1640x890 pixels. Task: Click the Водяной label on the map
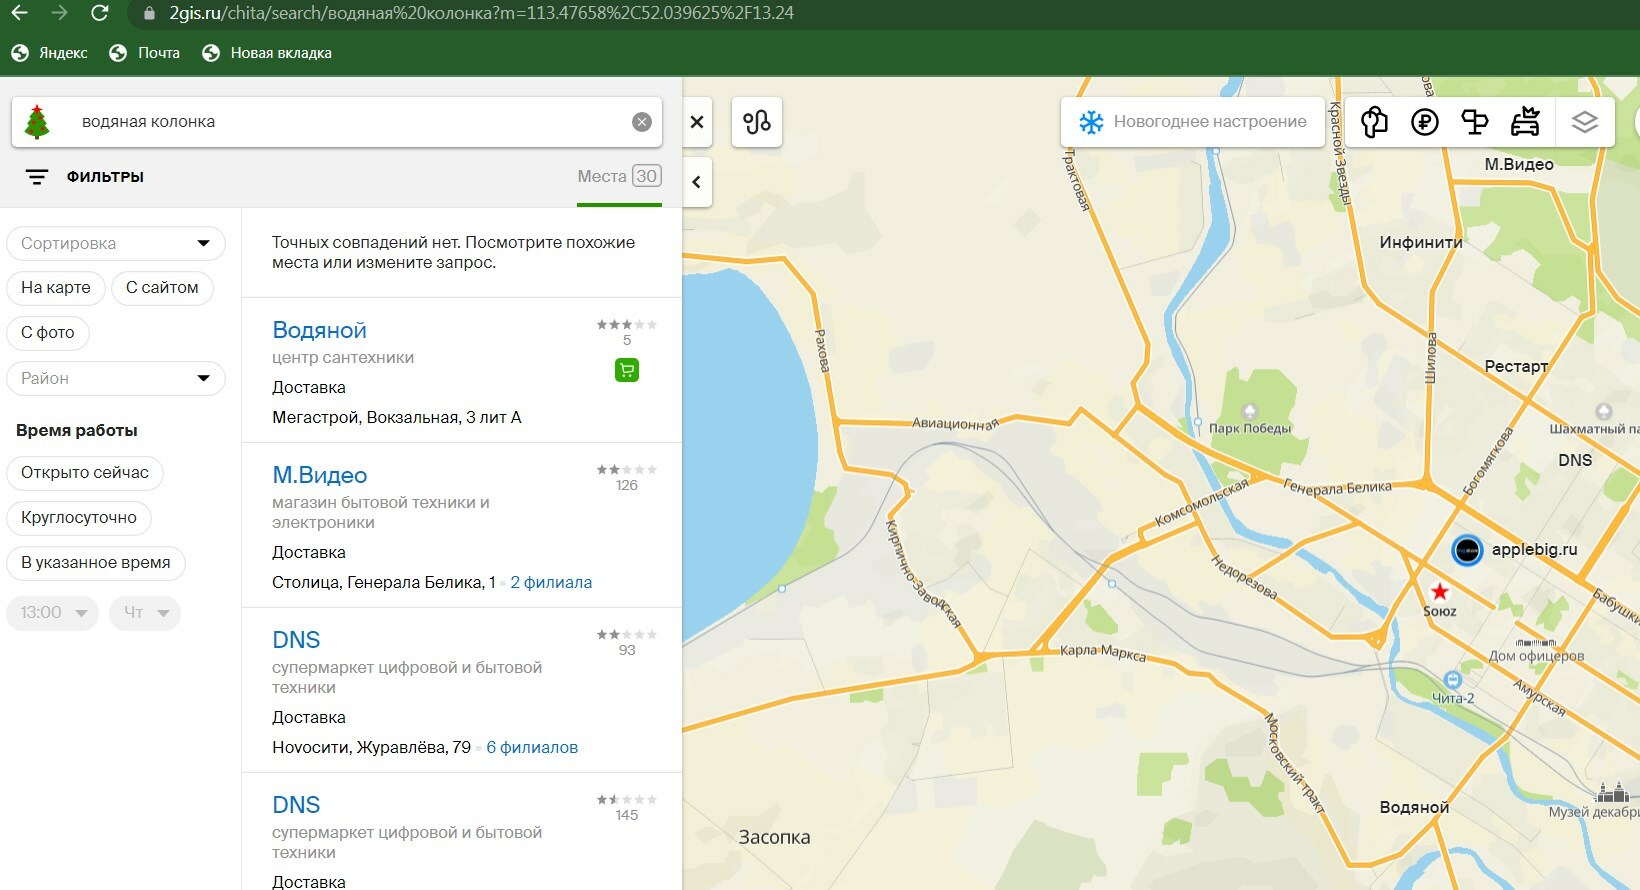pyautogui.click(x=1414, y=807)
